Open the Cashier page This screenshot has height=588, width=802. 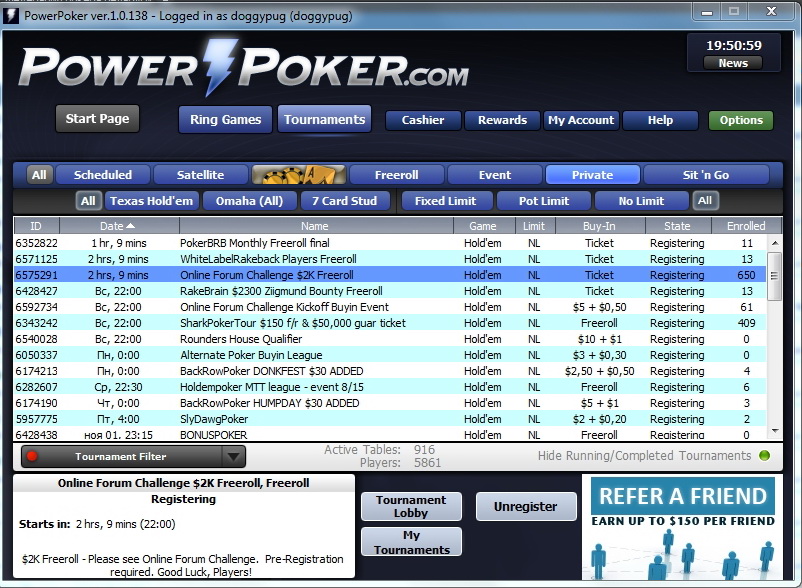(423, 120)
